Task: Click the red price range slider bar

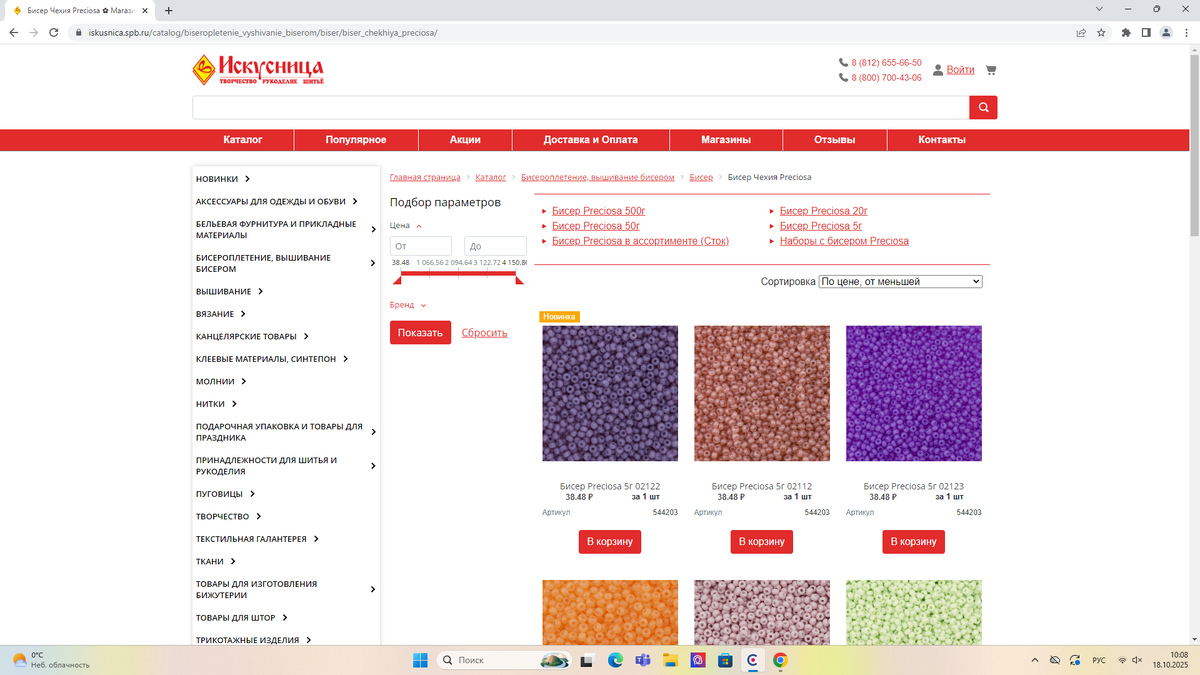Action: 457,272
